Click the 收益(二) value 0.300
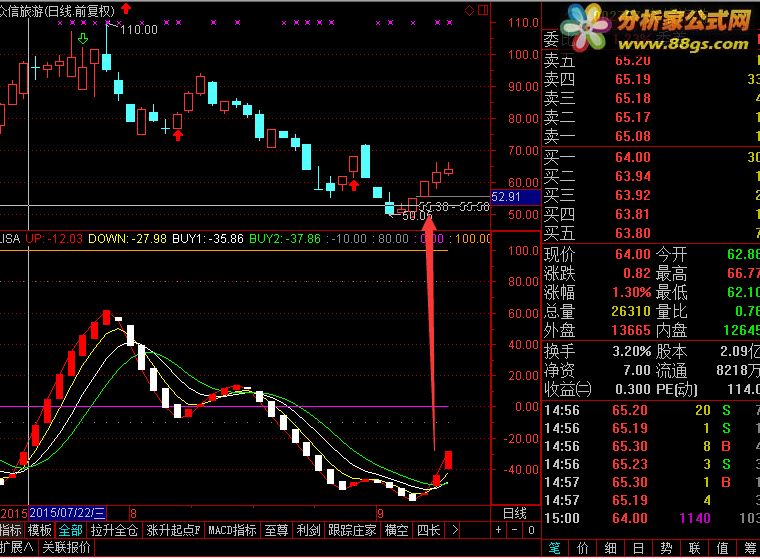Screen dimensions: 760x559 (633, 389)
